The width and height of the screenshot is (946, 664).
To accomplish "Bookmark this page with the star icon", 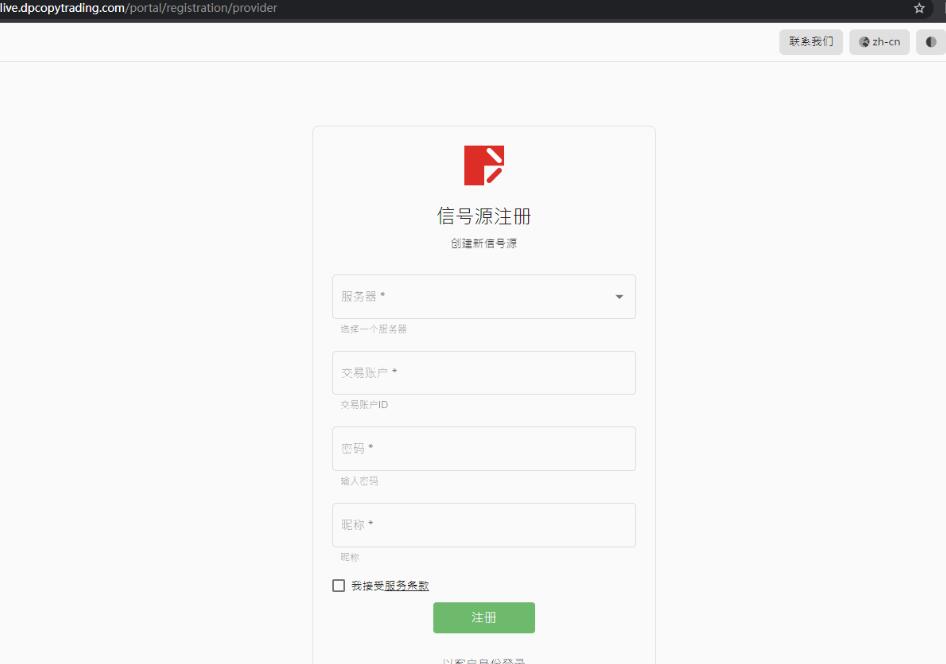I will click(x=919, y=8).
